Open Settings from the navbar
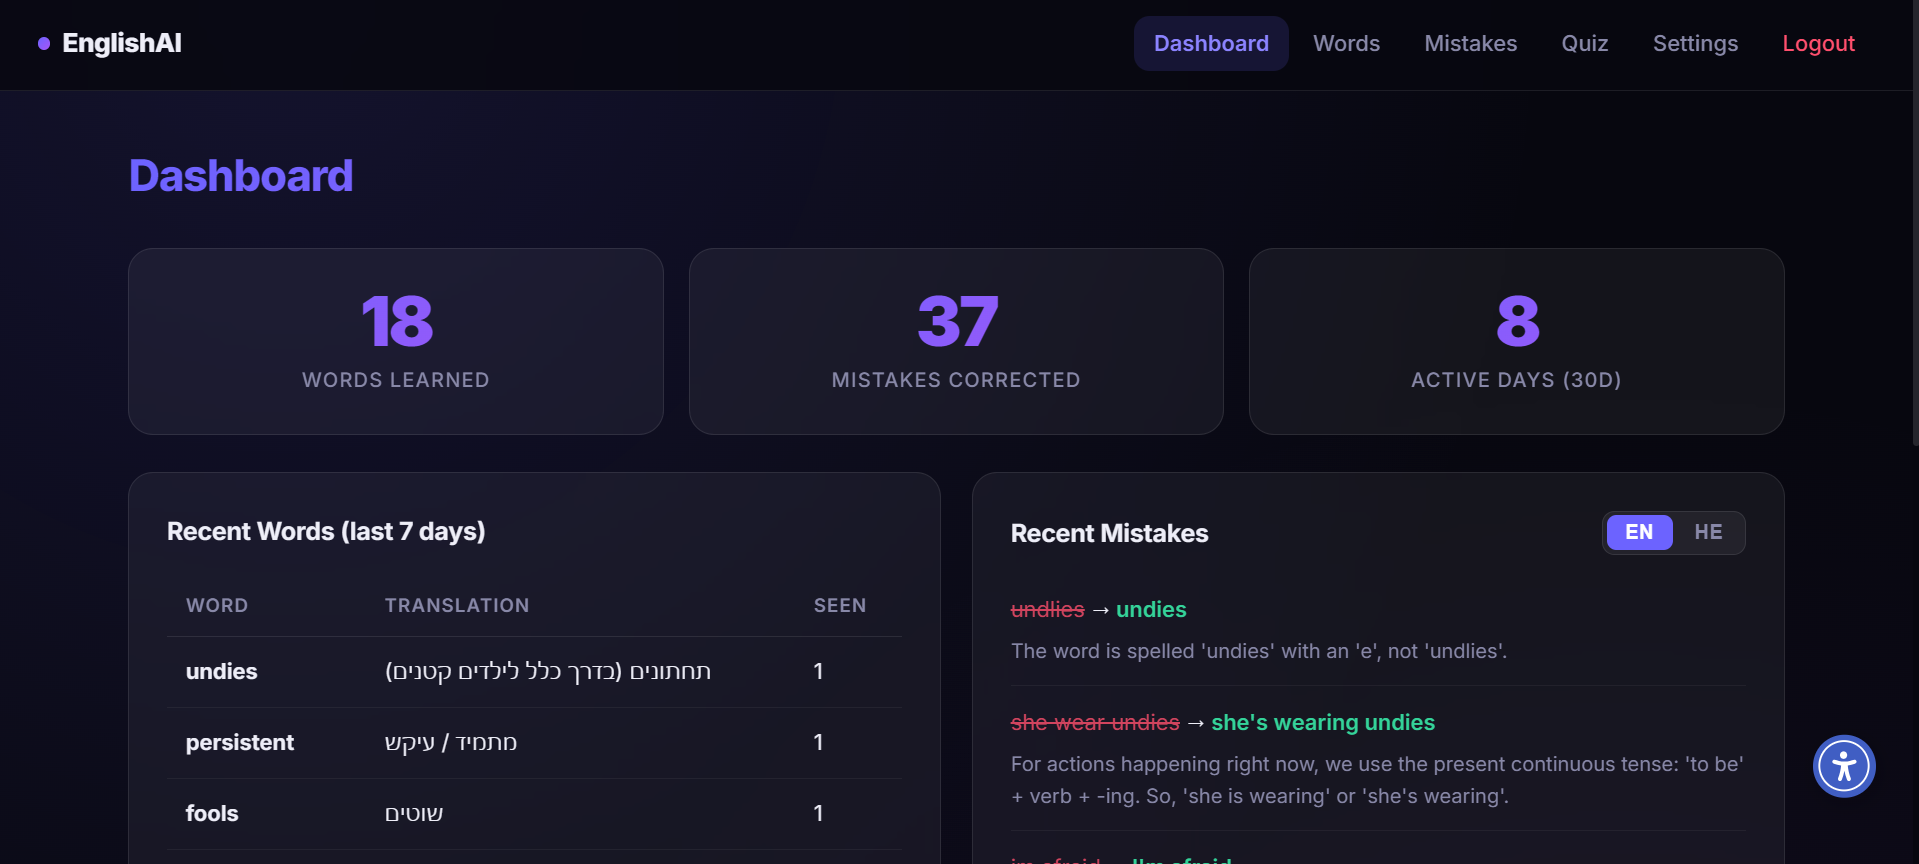The width and height of the screenshot is (1919, 864). click(1694, 44)
